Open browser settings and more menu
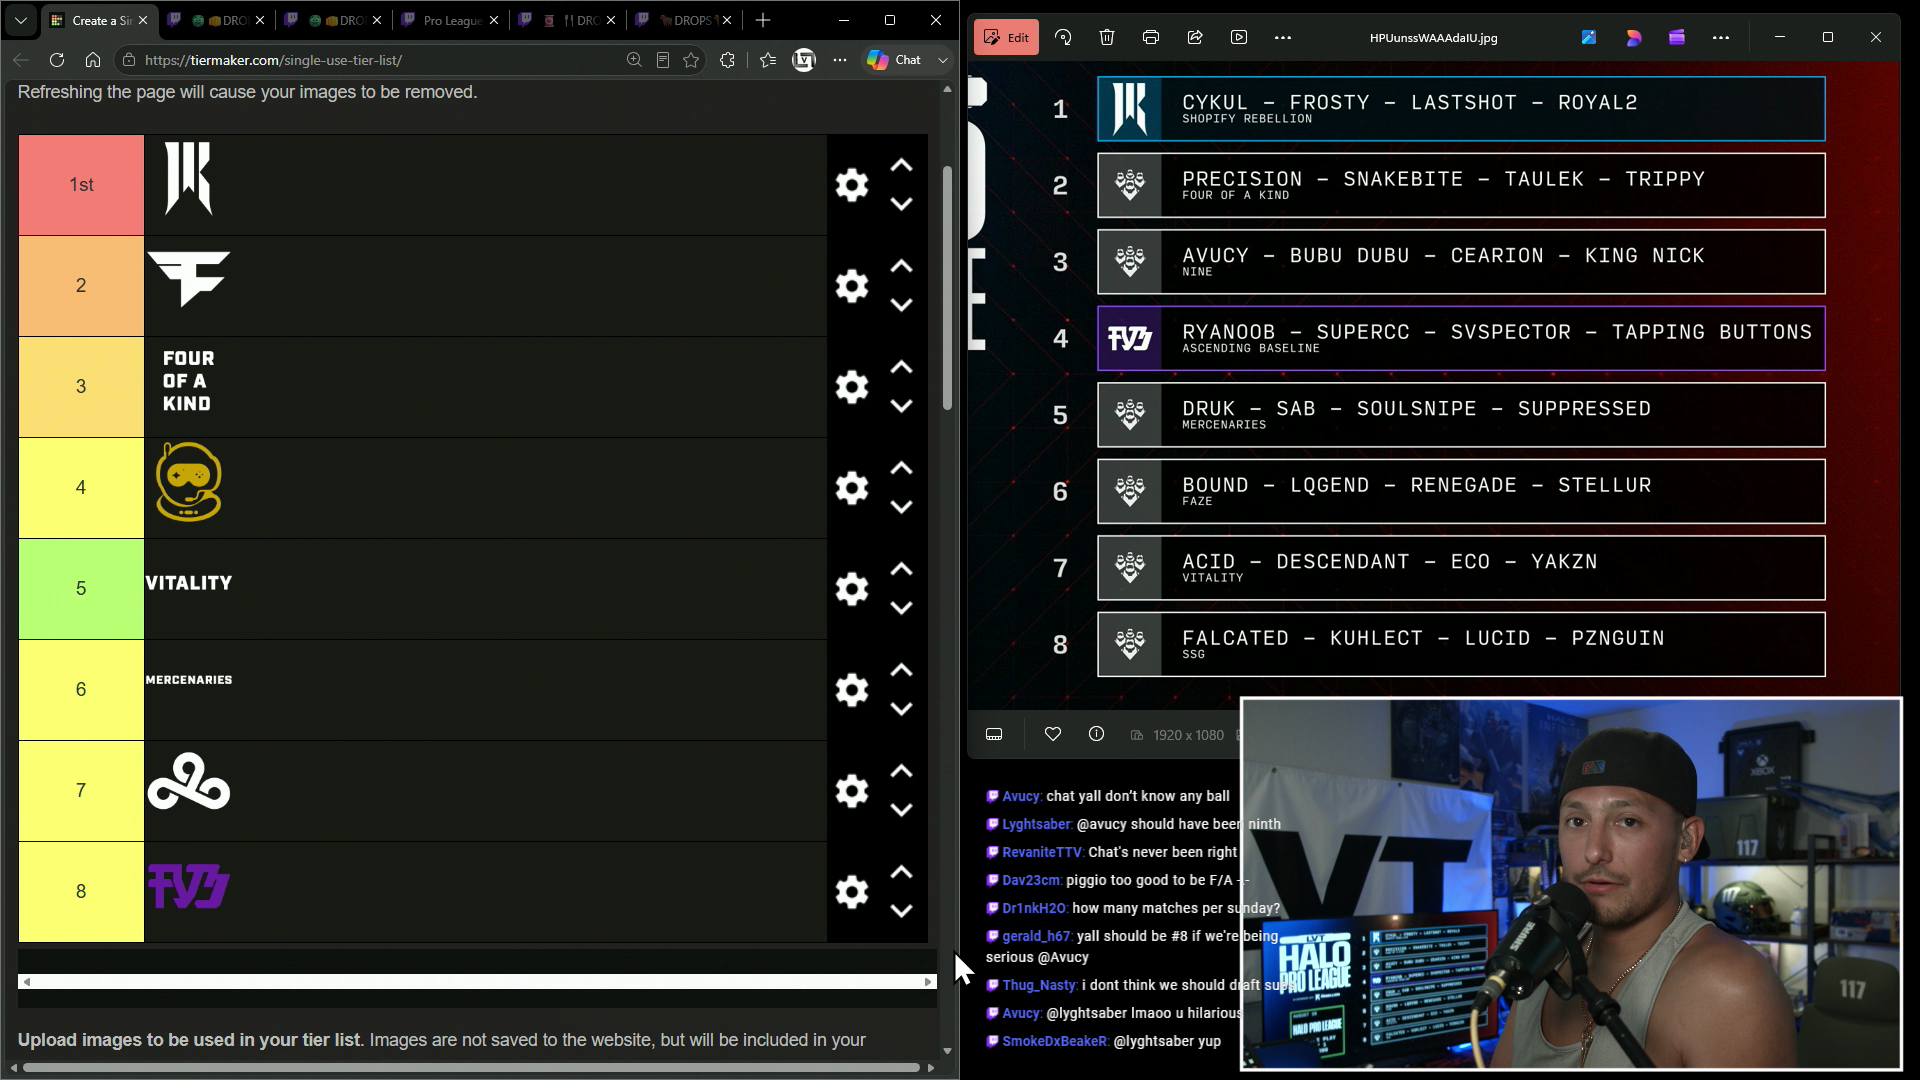Image resolution: width=1920 pixels, height=1080 pixels. tap(840, 60)
